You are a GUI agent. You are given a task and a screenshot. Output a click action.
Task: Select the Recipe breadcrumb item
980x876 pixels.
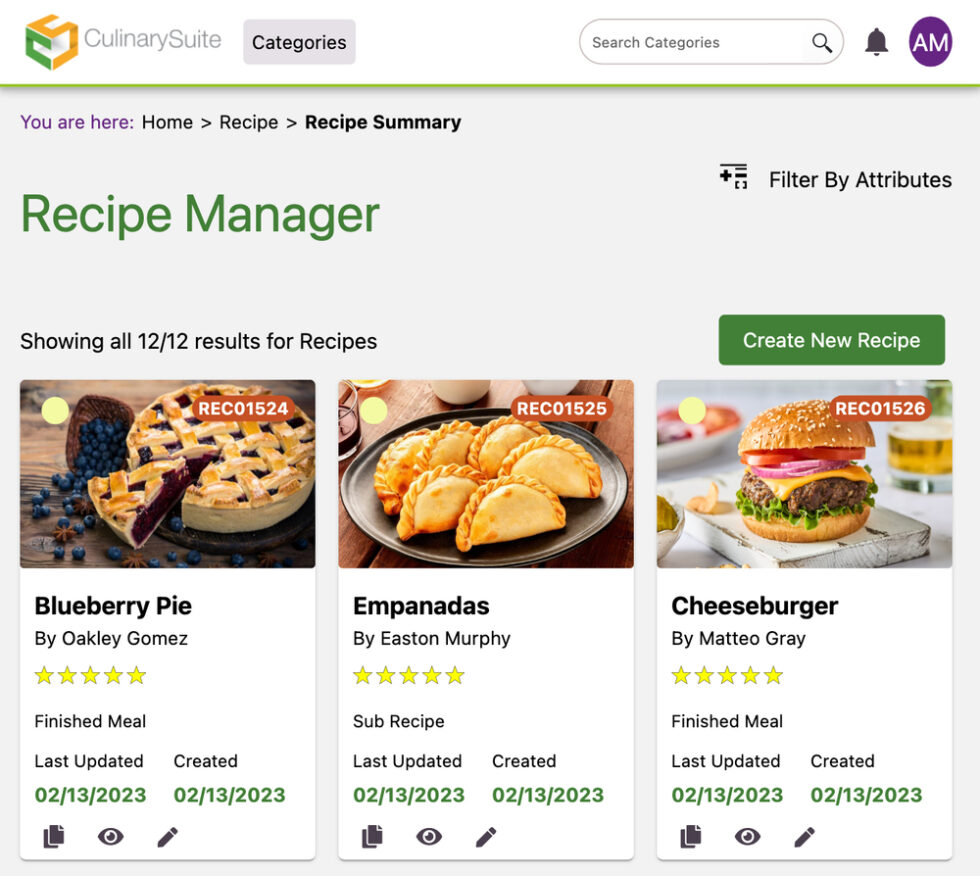click(248, 122)
